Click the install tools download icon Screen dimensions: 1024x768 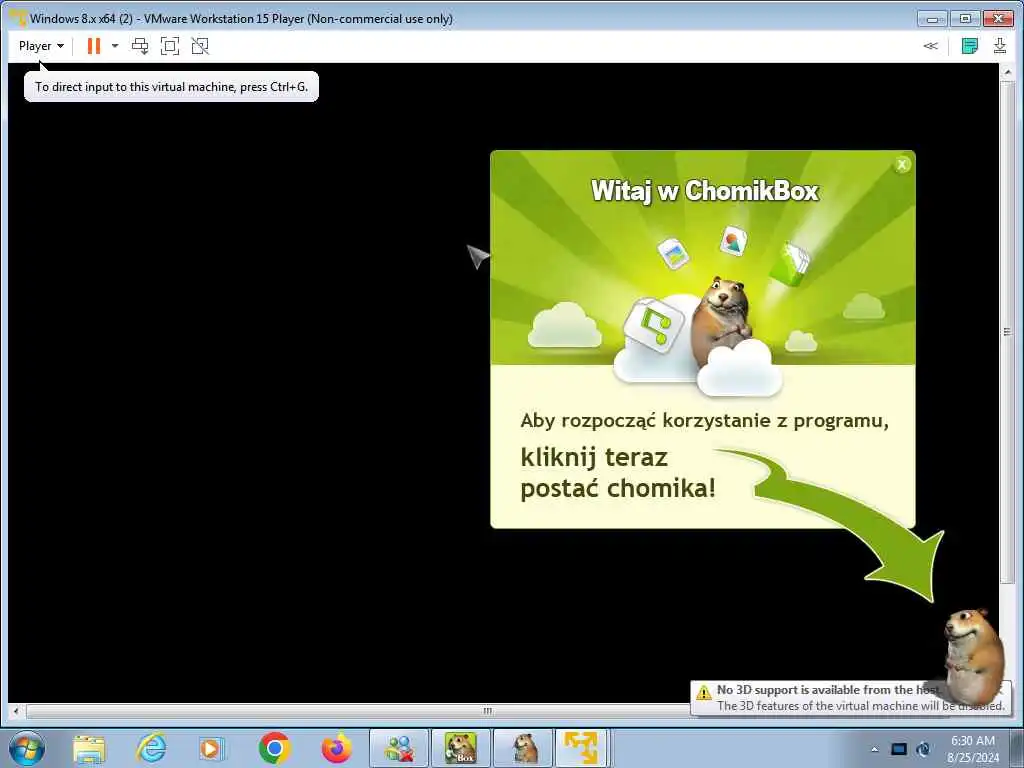point(1000,46)
